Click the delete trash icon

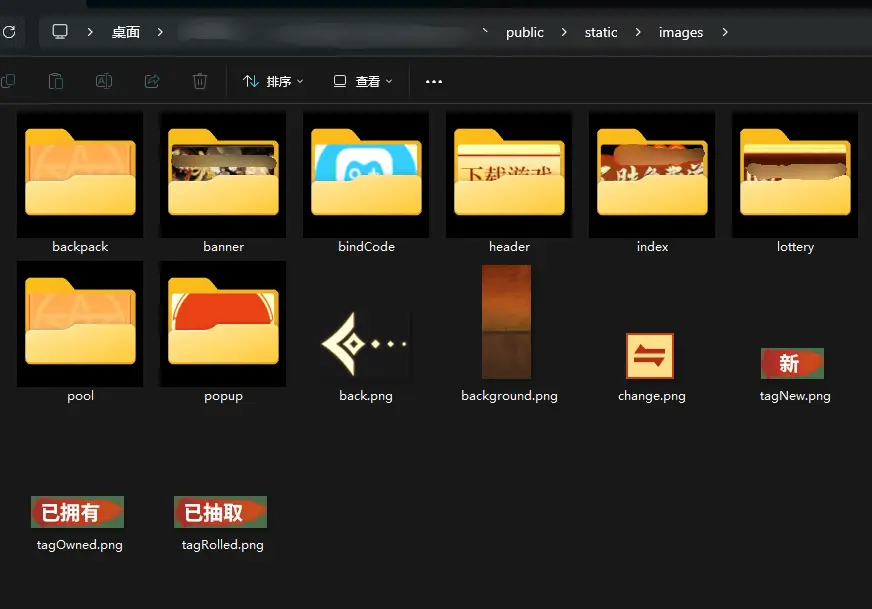point(200,81)
